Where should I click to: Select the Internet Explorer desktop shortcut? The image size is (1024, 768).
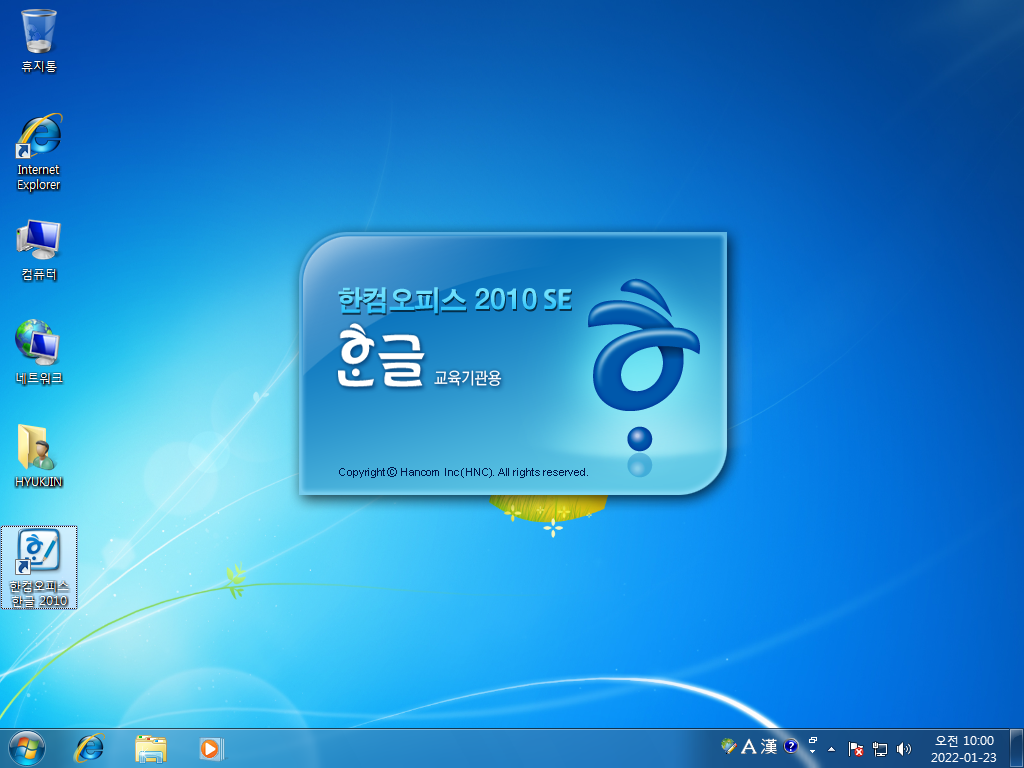(39, 152)
